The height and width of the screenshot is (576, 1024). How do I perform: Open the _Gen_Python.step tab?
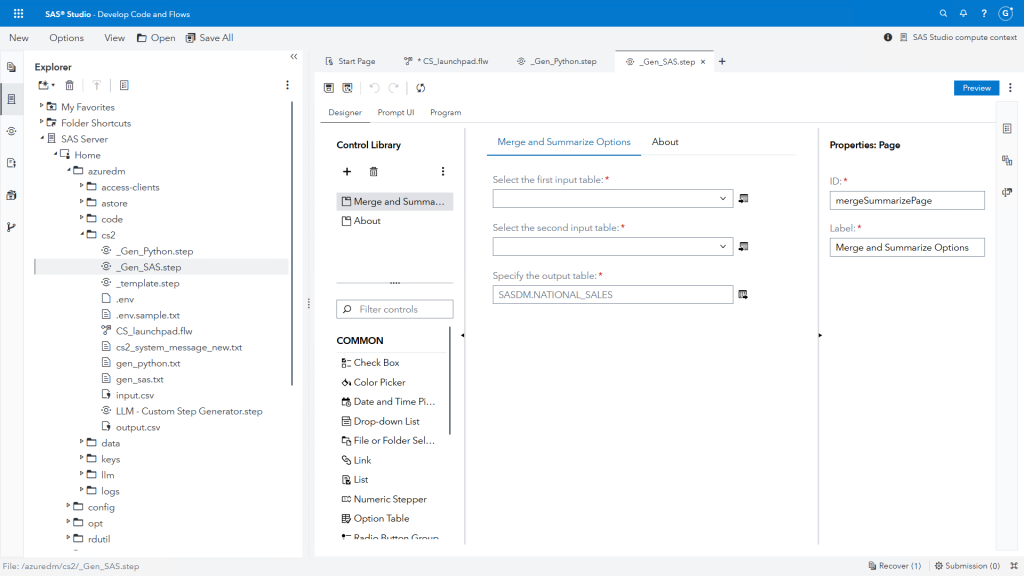(x=557, y=62)
